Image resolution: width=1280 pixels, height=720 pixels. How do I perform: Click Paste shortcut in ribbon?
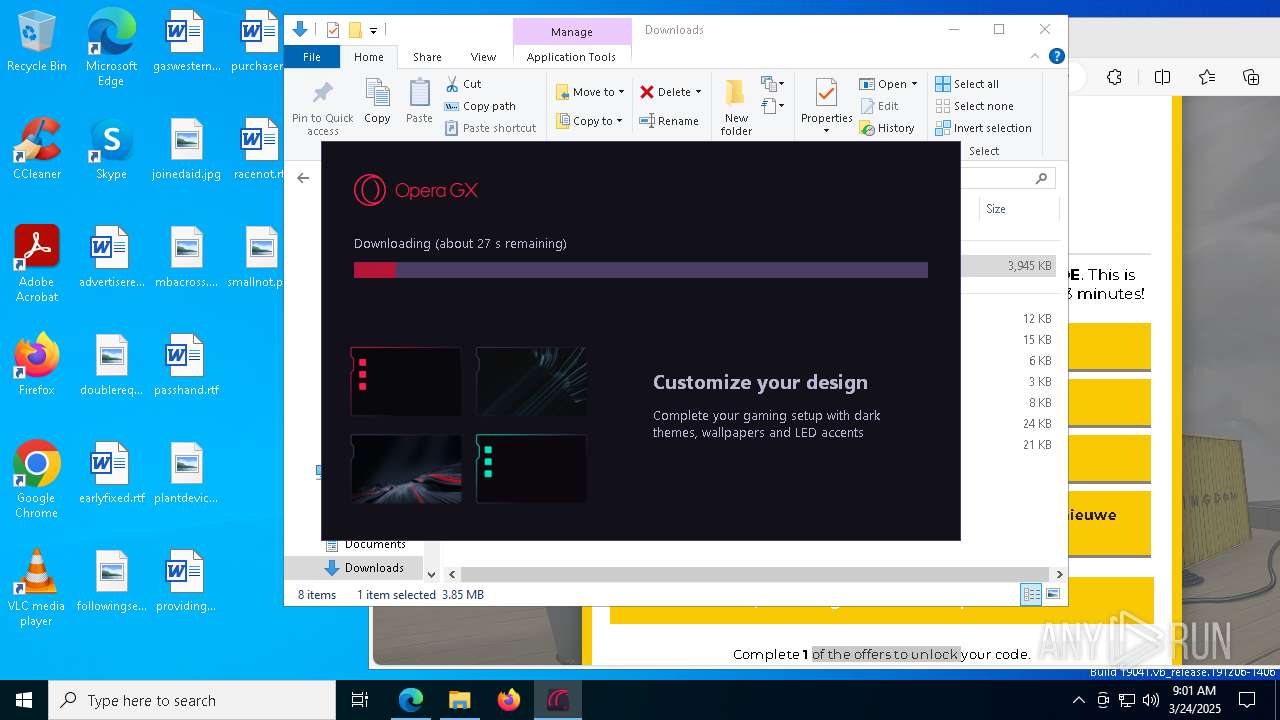(491, 128)
